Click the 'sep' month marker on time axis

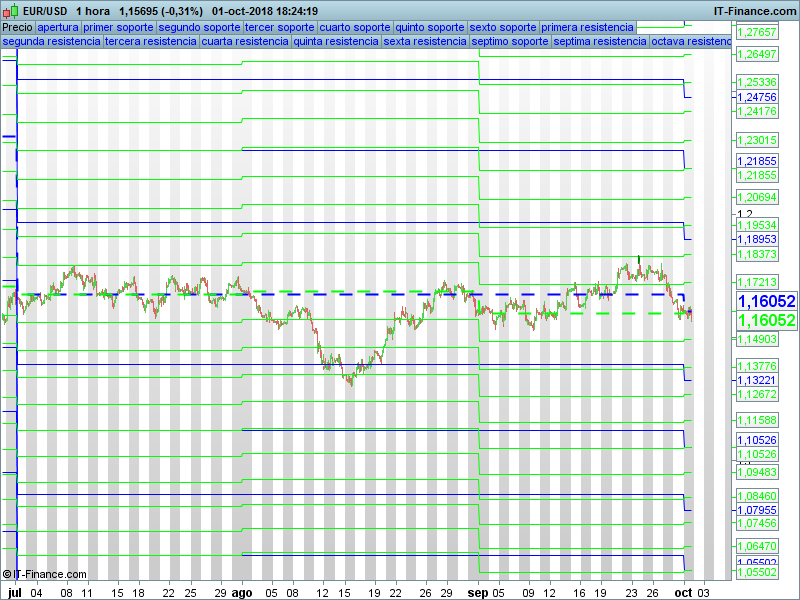click(479, 592)
